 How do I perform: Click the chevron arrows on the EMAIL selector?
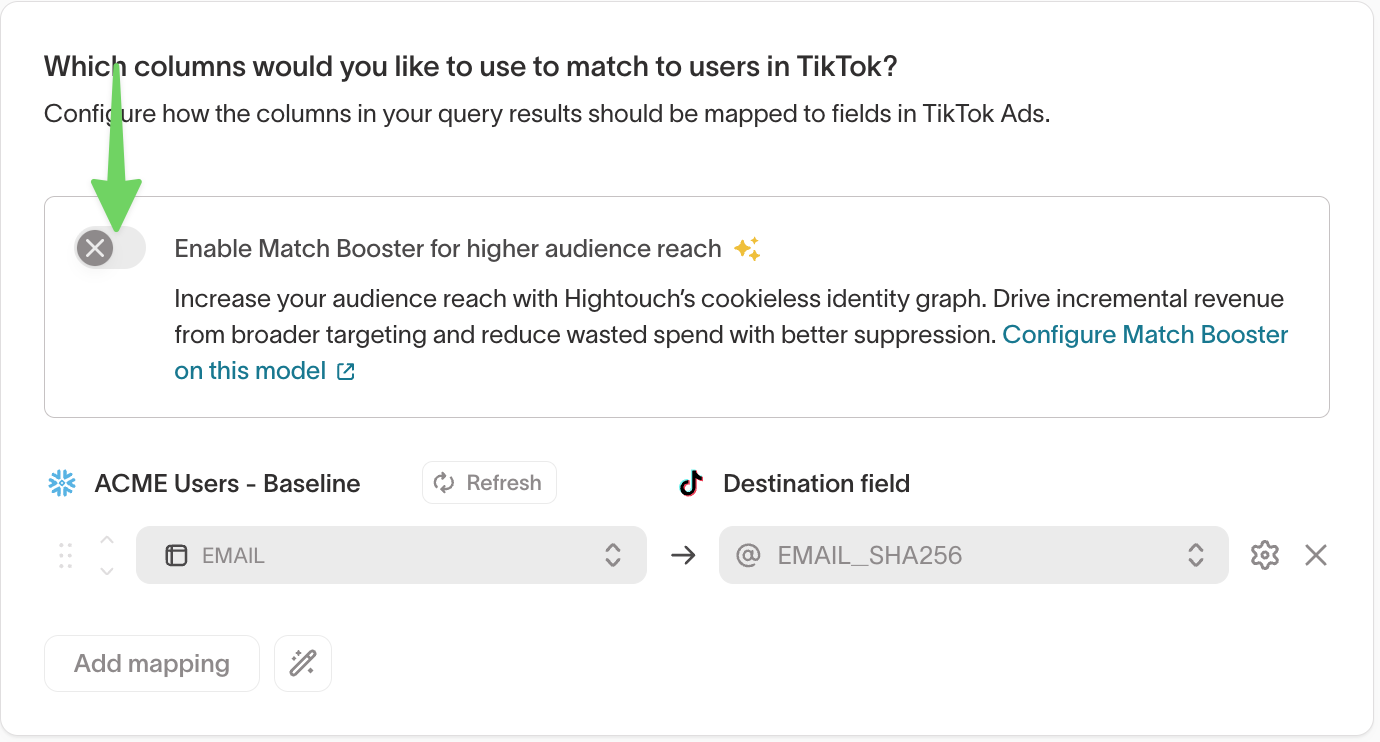pos(613,555)
